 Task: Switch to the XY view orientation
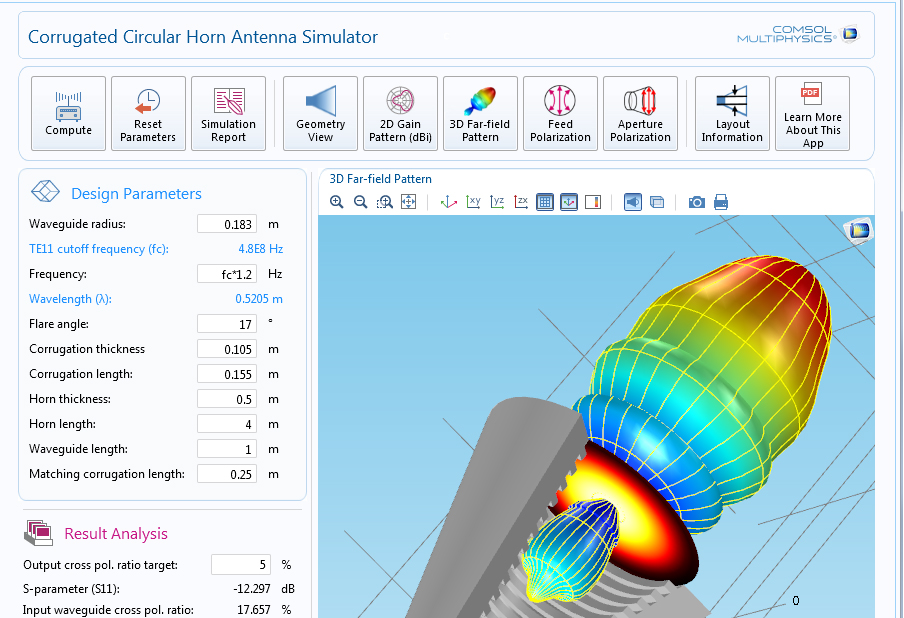[473, 202]
